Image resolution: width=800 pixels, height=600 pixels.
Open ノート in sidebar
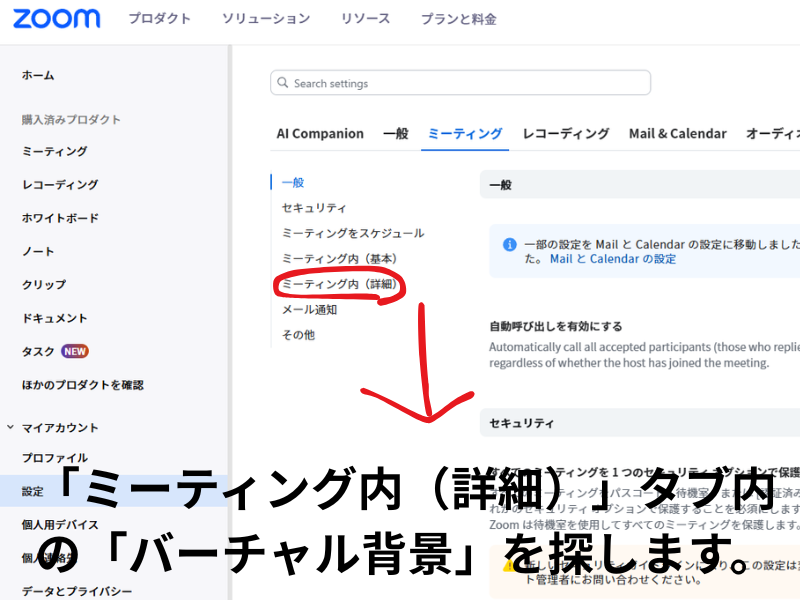[38, 252]
